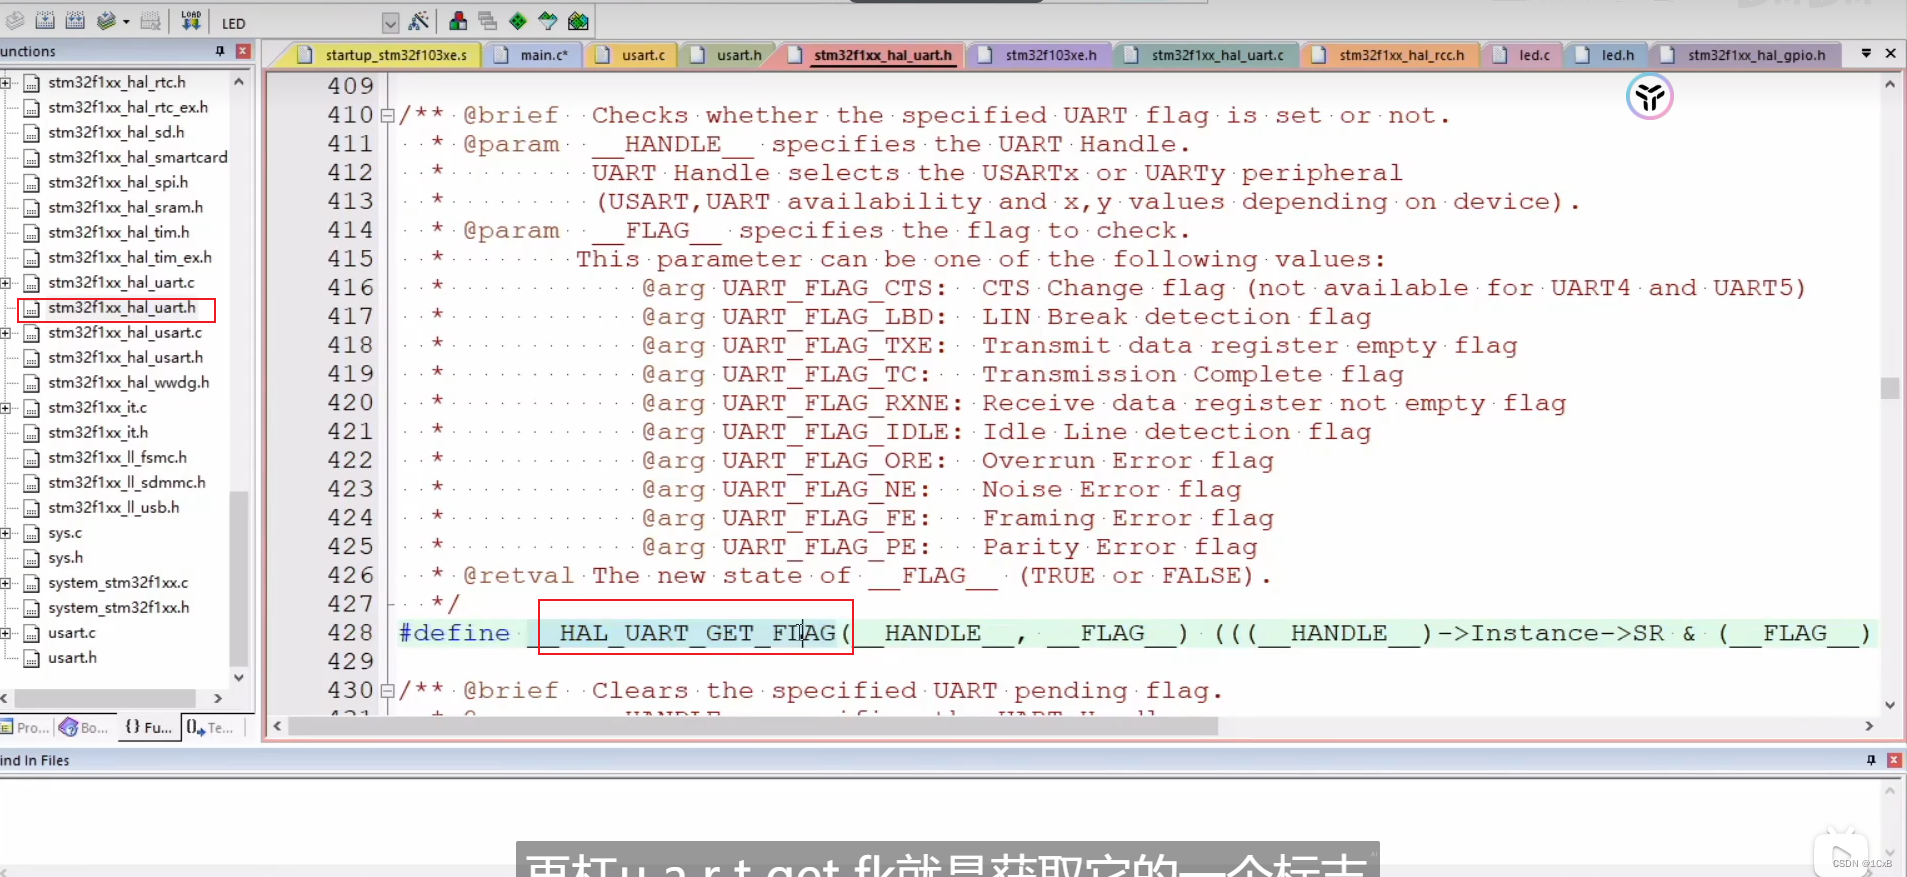Click the LOAD download to flash icon
The image size is (1907, 877).
tap(191, 20)
